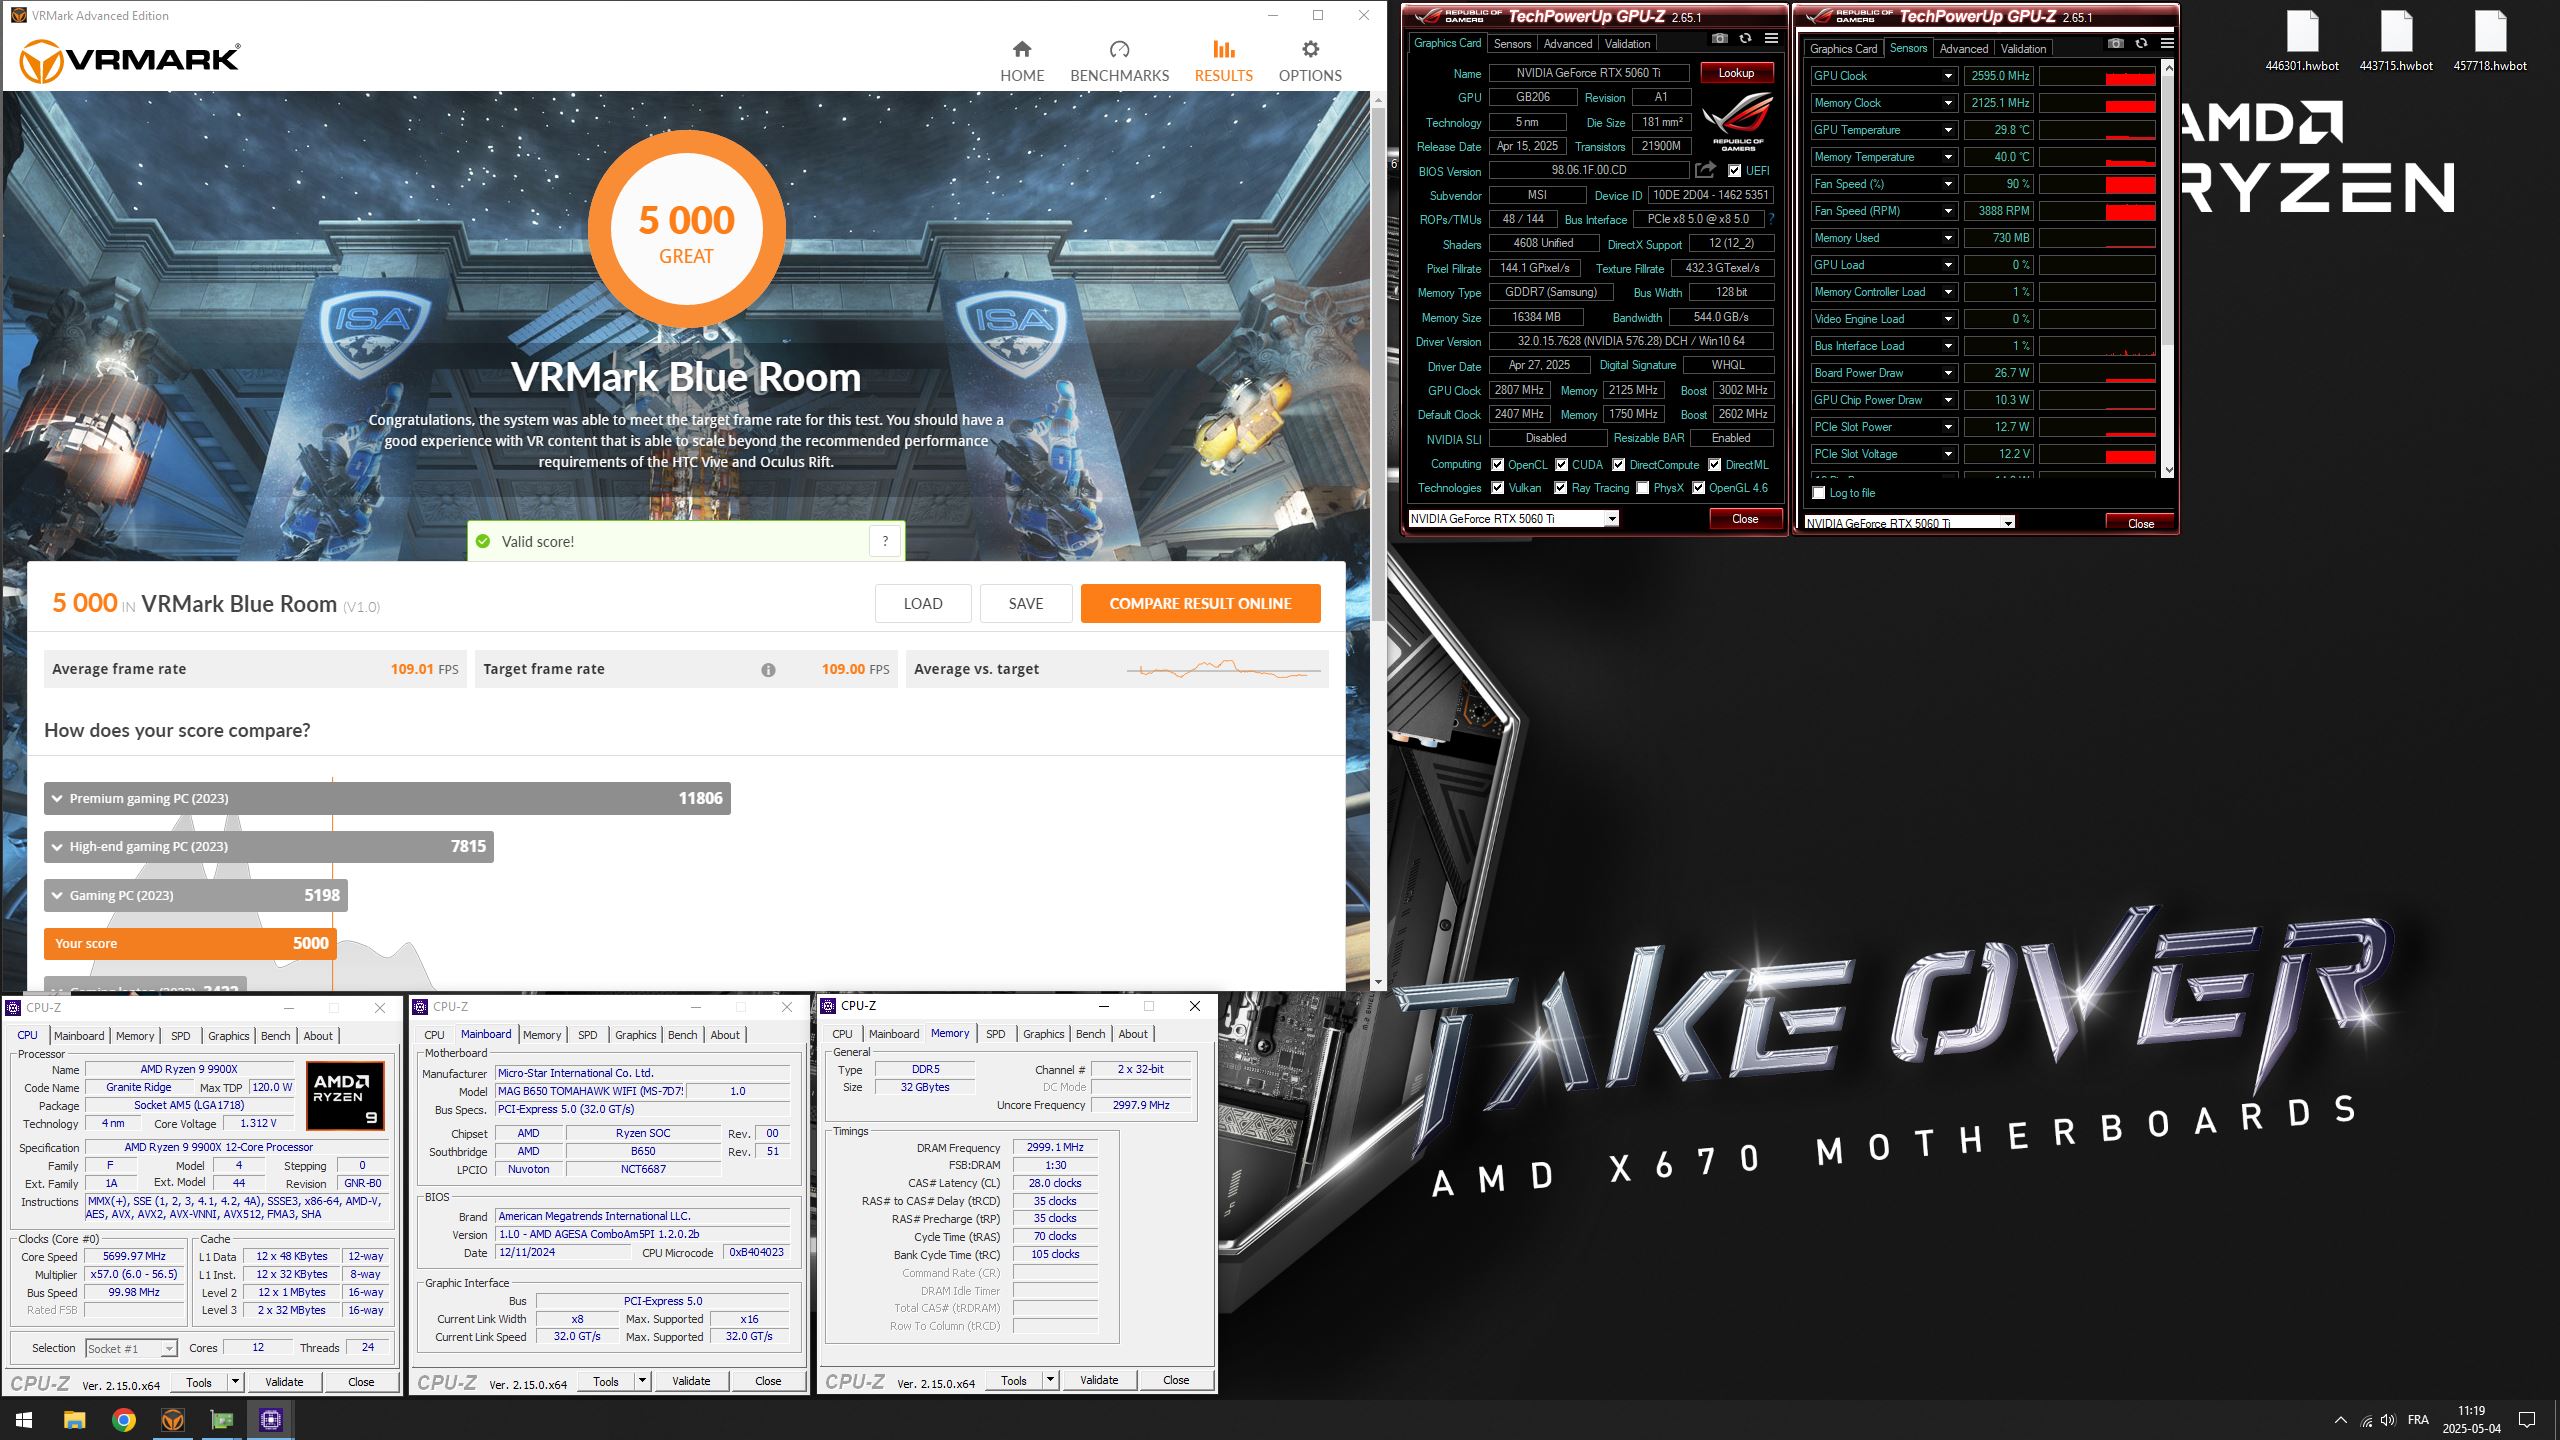This screenshot has height=1440, width=2560.
Task: Click refresh icon in GPU-Z Sensors window
Action: tap(2141, 44)
